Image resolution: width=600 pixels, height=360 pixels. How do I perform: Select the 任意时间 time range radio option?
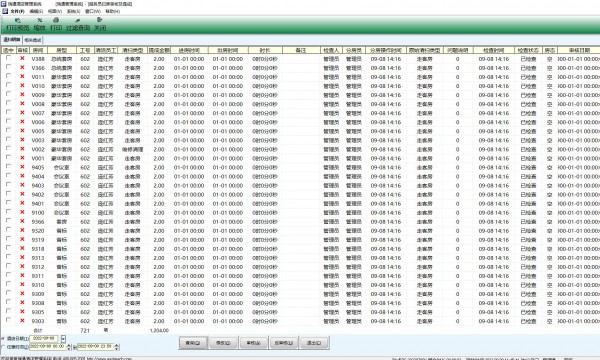click(x=3, y=347)
